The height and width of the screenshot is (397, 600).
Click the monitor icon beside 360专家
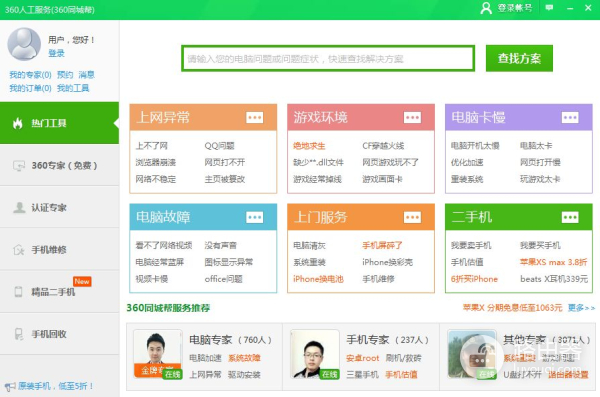pos(19,165)
